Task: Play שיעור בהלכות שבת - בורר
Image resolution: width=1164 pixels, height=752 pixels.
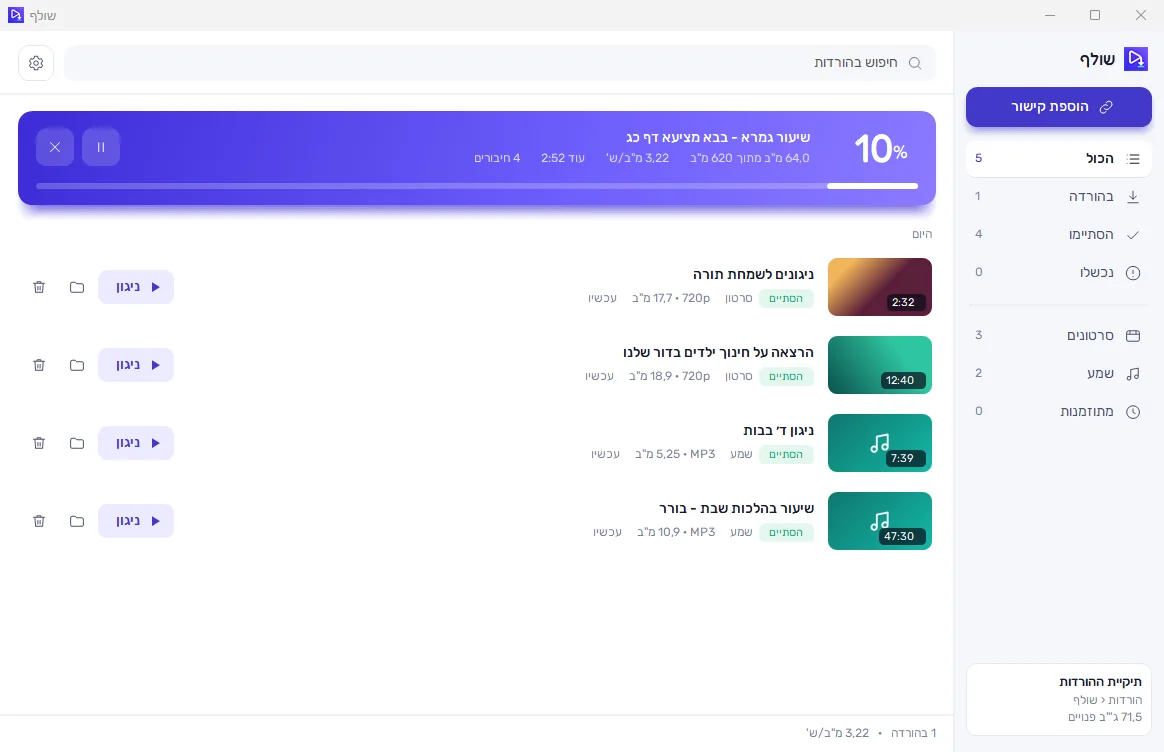Action: 136,521
